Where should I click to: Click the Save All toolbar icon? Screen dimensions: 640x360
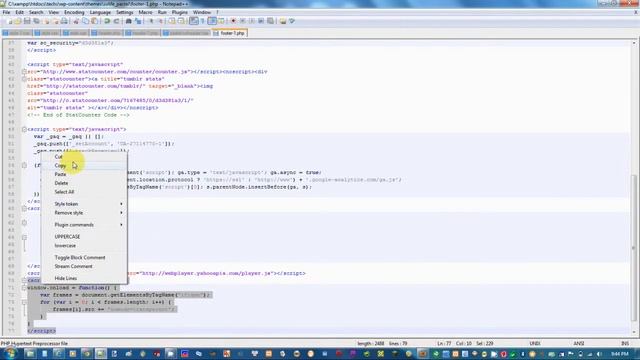(x=36, y=21)
